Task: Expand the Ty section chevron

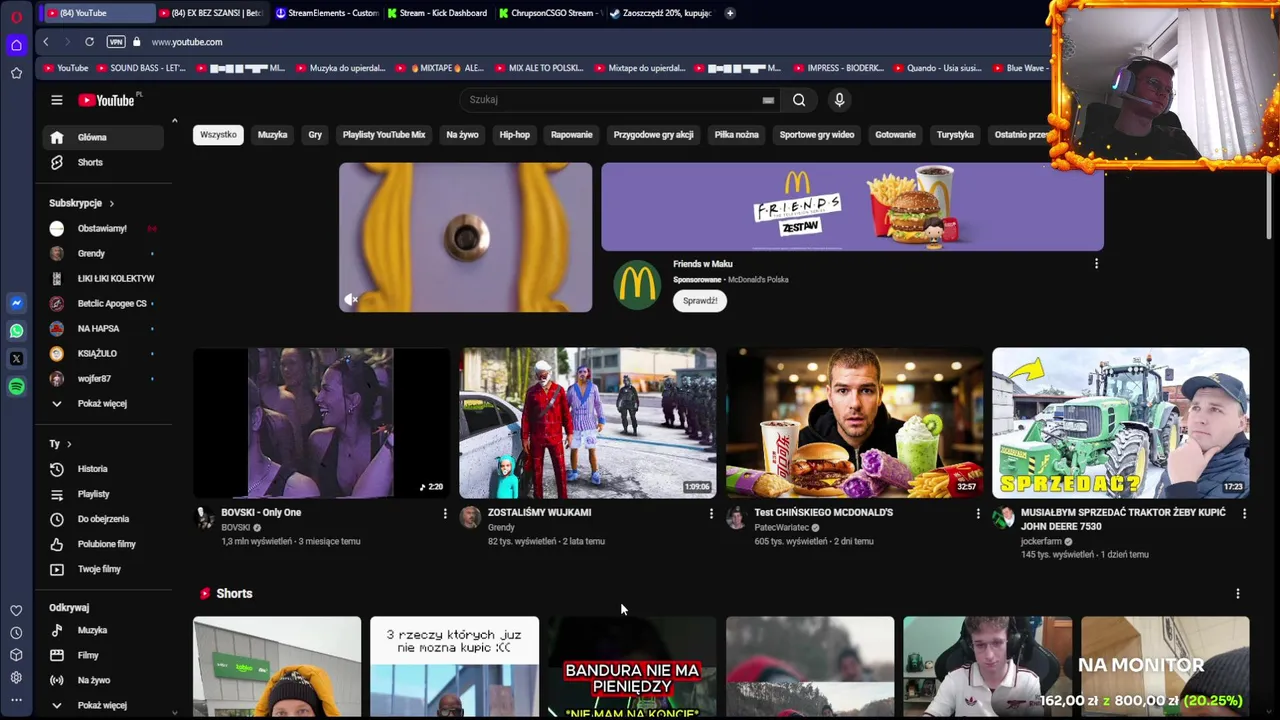Action: (69, 444)
